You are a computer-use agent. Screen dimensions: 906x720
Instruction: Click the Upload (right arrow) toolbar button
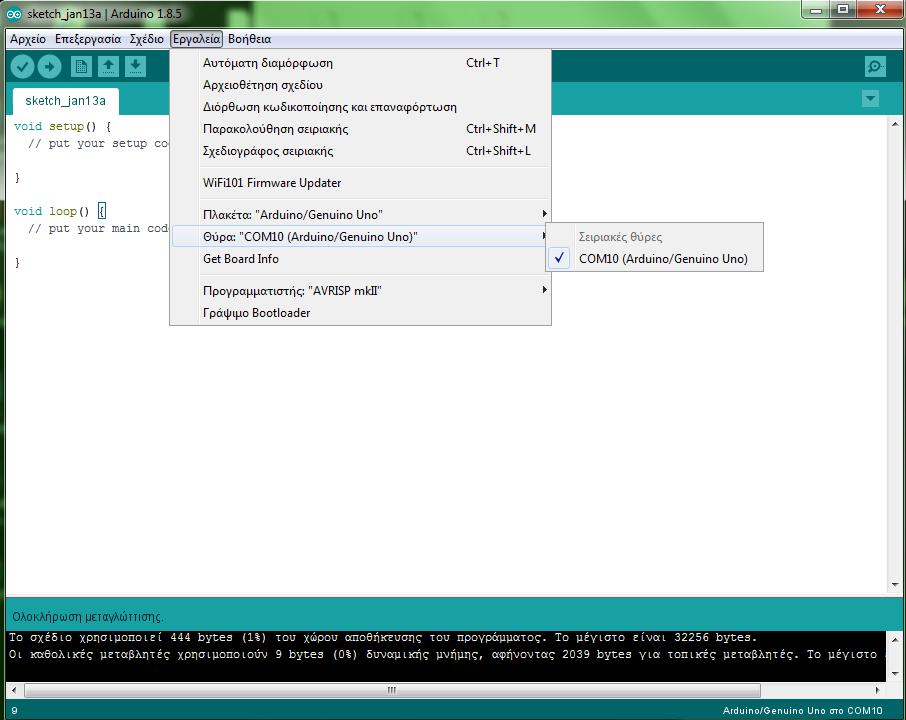[x=50, y=67]
